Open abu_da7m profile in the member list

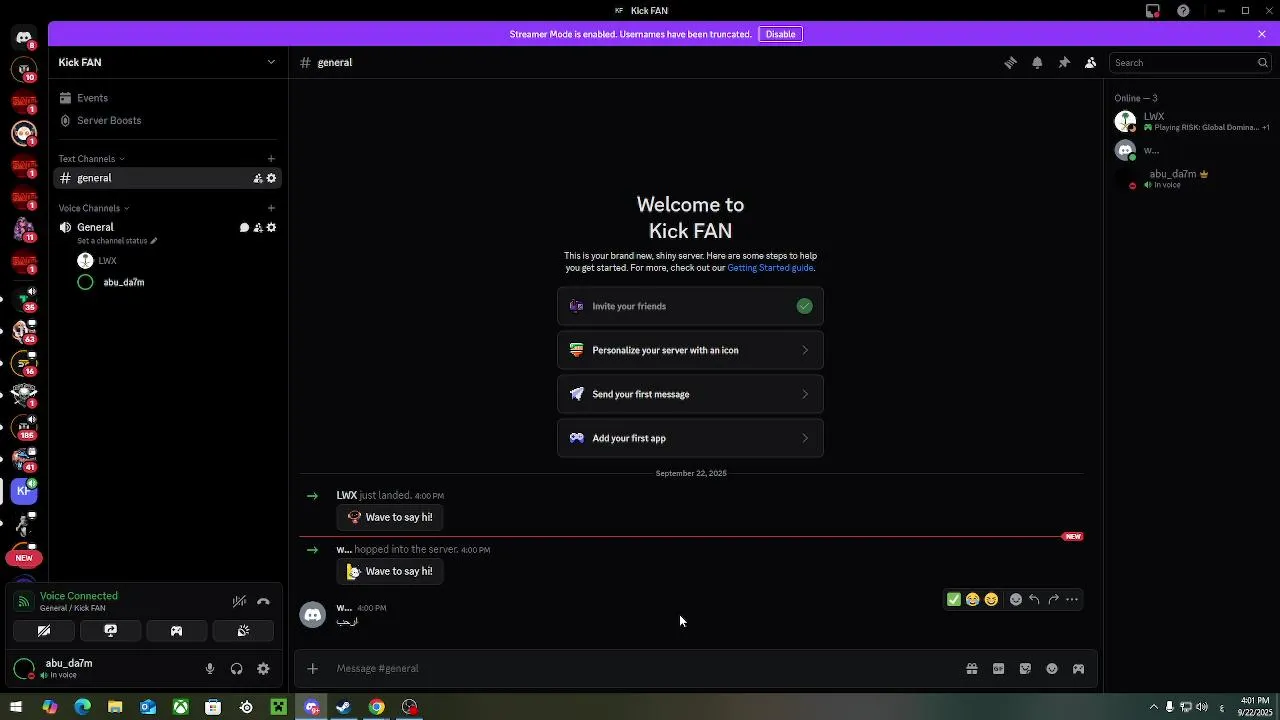click(x=1192, y=179)
